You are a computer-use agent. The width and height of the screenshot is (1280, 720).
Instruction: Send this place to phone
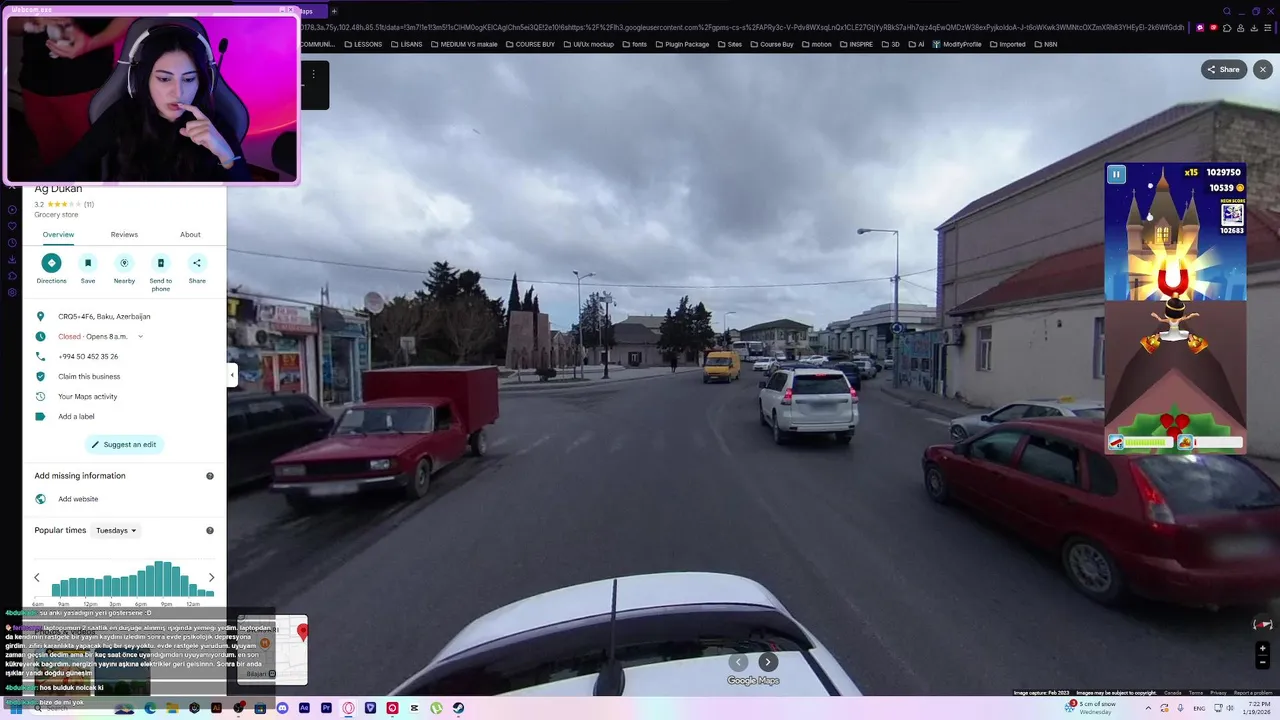[x=160, y=263]
